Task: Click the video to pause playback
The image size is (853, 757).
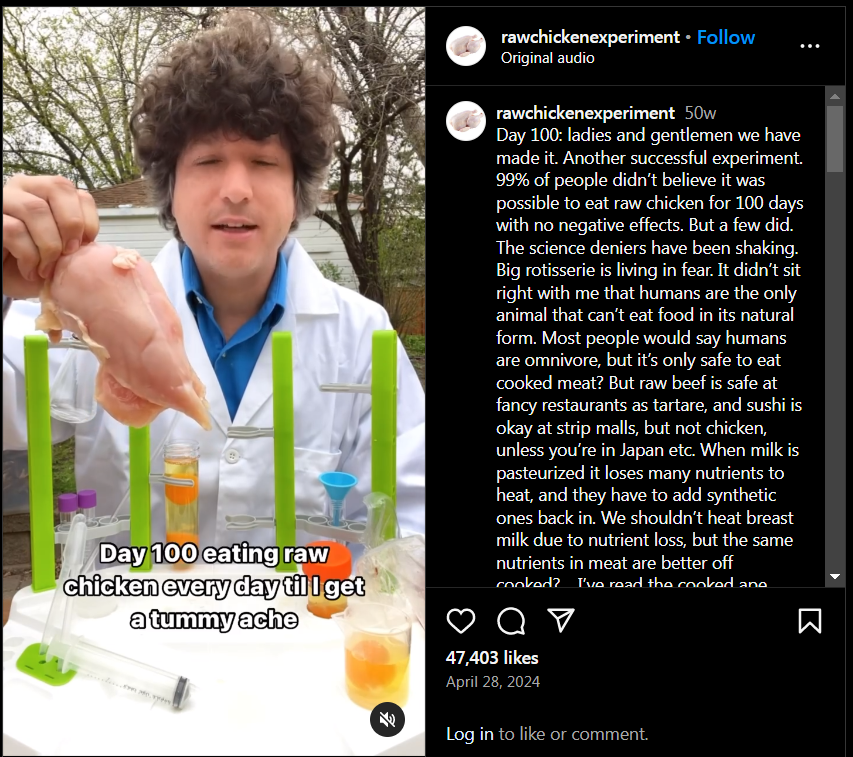Action: [x=214, y=326]
